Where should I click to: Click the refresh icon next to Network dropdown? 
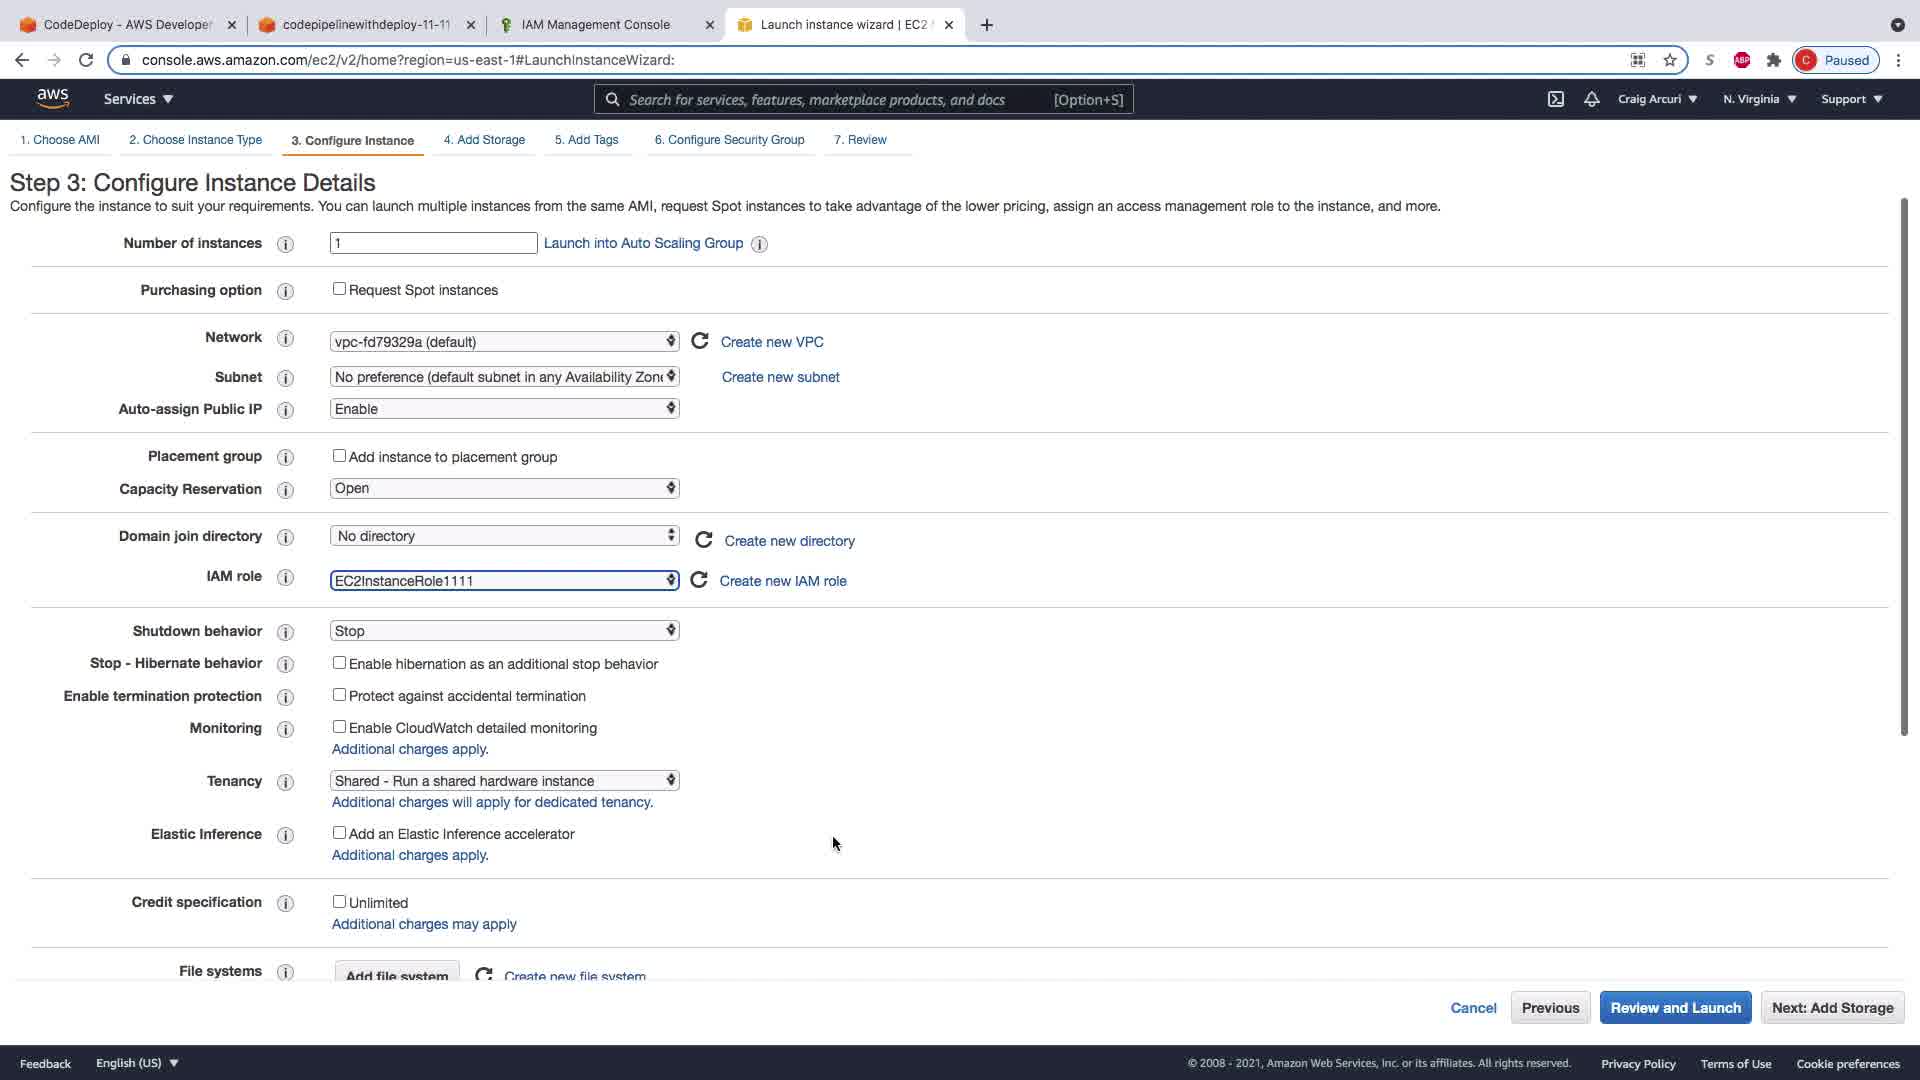(x=700, y=341)
